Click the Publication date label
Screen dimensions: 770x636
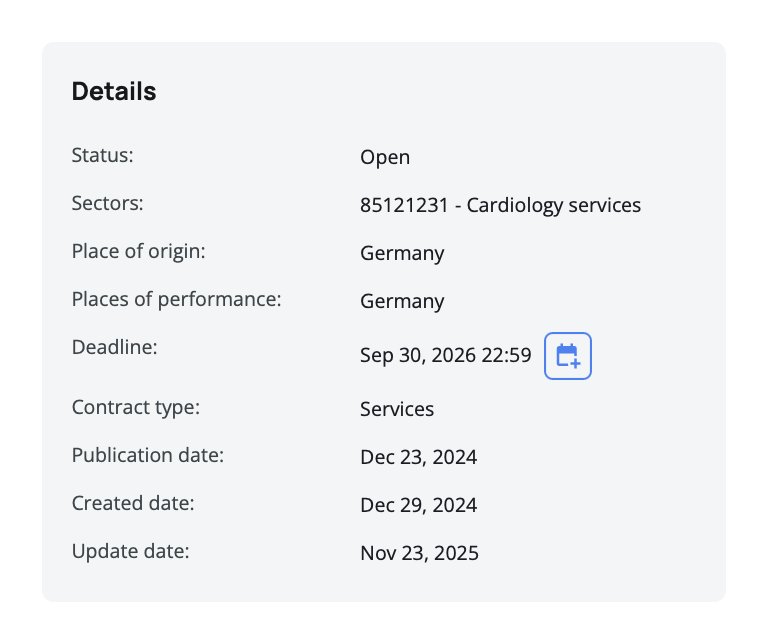[147, 455]
